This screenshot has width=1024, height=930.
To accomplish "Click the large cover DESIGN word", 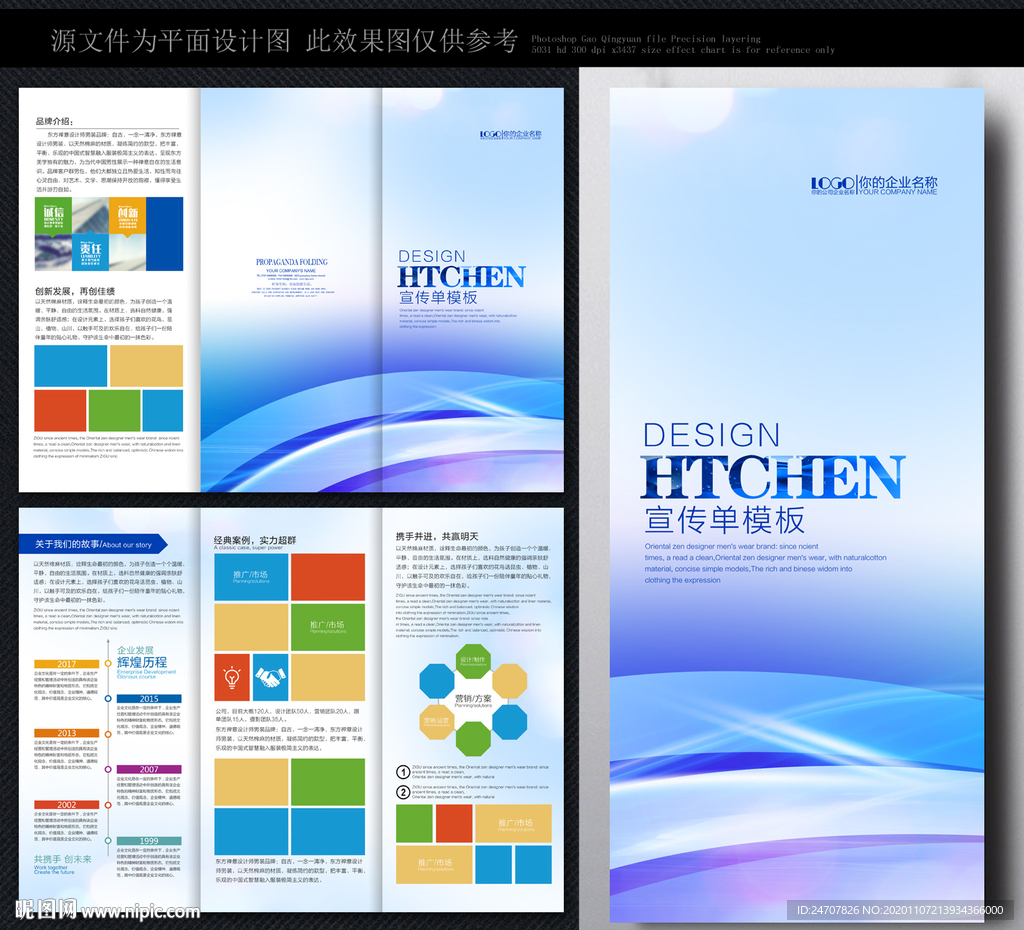I will click(x=712, y=435).
